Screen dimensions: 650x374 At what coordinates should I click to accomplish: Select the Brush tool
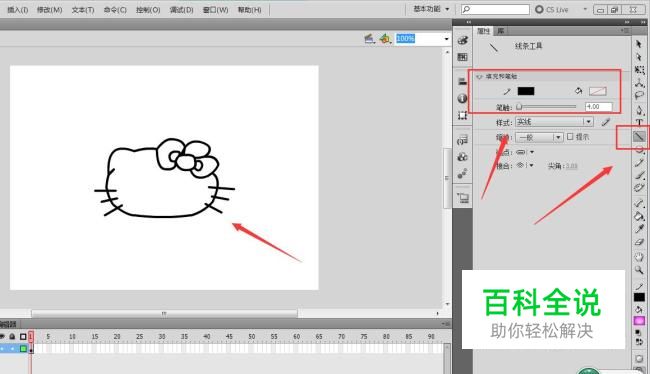(x=639, y=175)
